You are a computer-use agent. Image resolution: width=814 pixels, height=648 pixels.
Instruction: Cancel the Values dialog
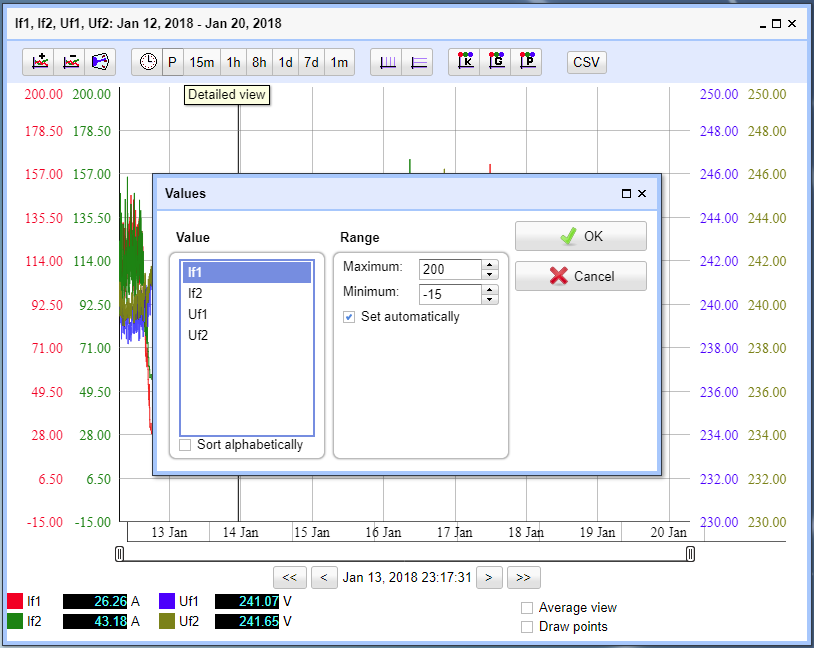click(581, 276)
